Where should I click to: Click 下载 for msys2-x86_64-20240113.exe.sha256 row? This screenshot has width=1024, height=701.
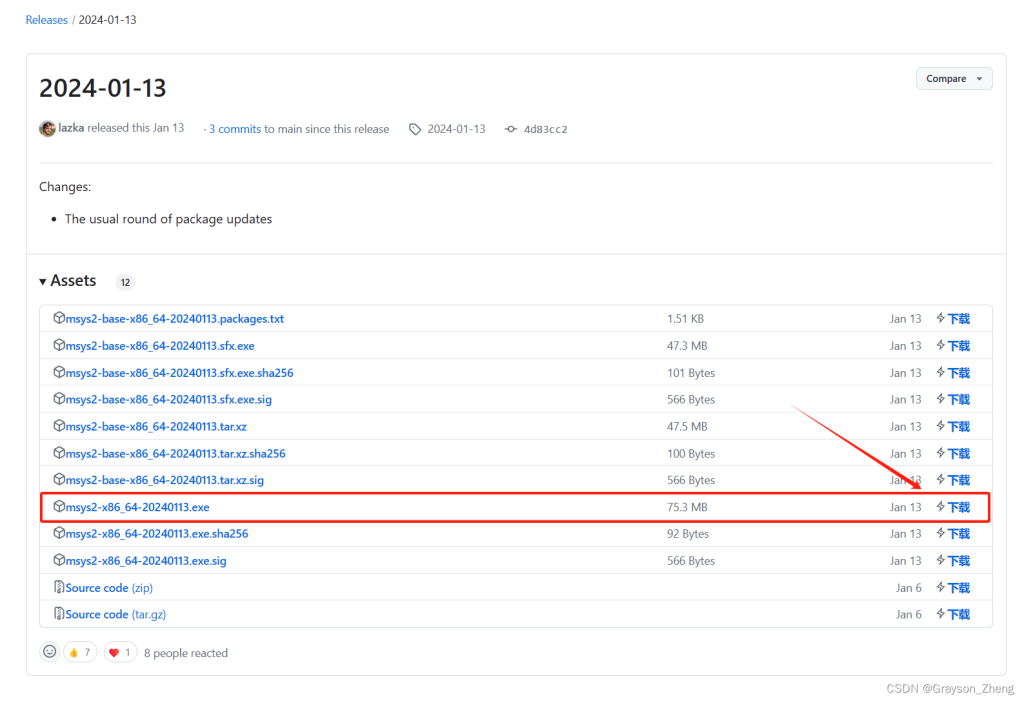pos(953,534)
